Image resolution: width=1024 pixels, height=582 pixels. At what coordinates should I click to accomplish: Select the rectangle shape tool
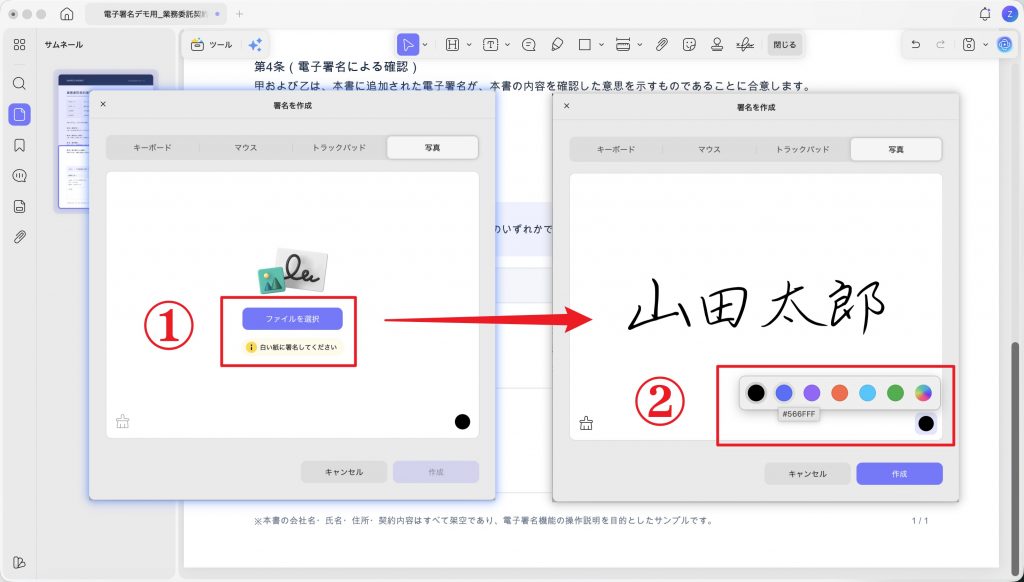click(x=584, y=44)
